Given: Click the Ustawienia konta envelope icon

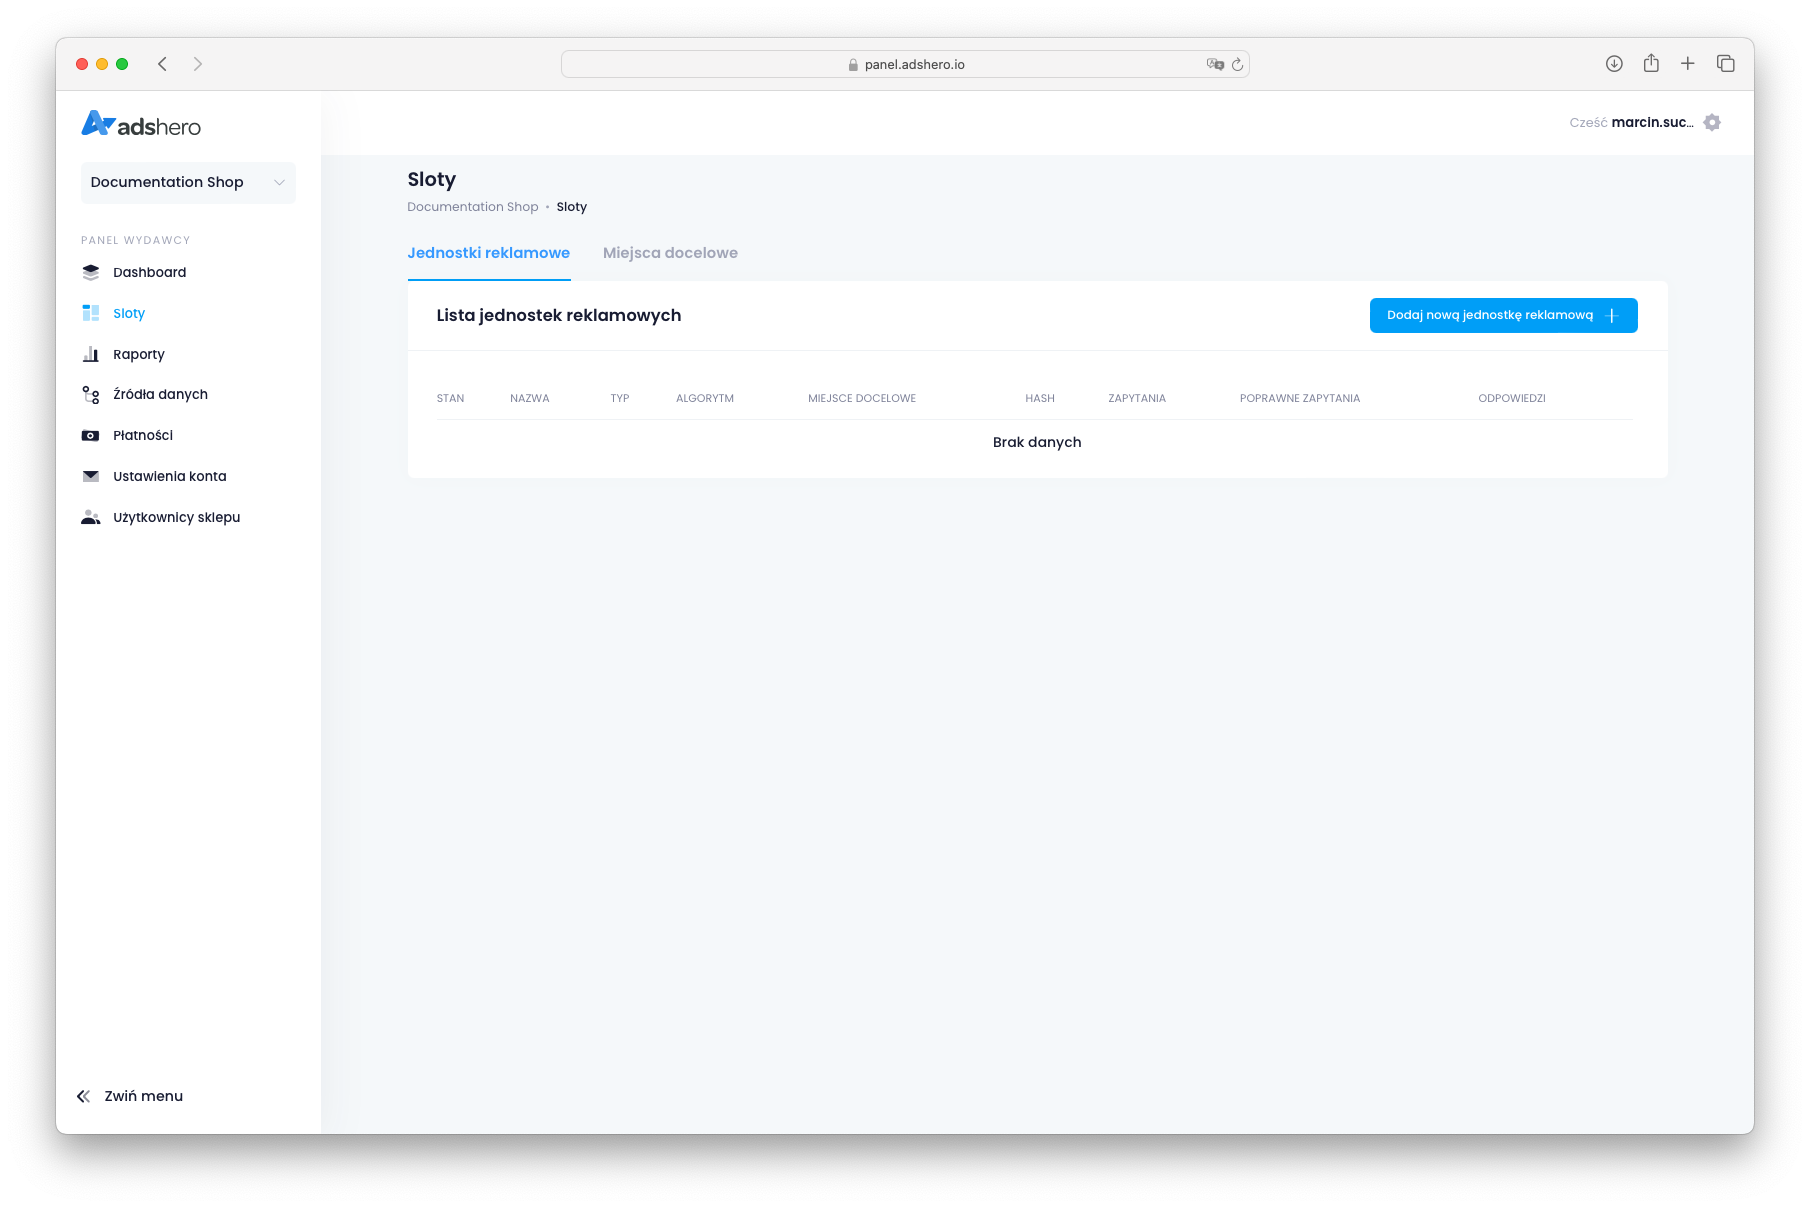Looking at the screenshot, I should tap(91, 477).
